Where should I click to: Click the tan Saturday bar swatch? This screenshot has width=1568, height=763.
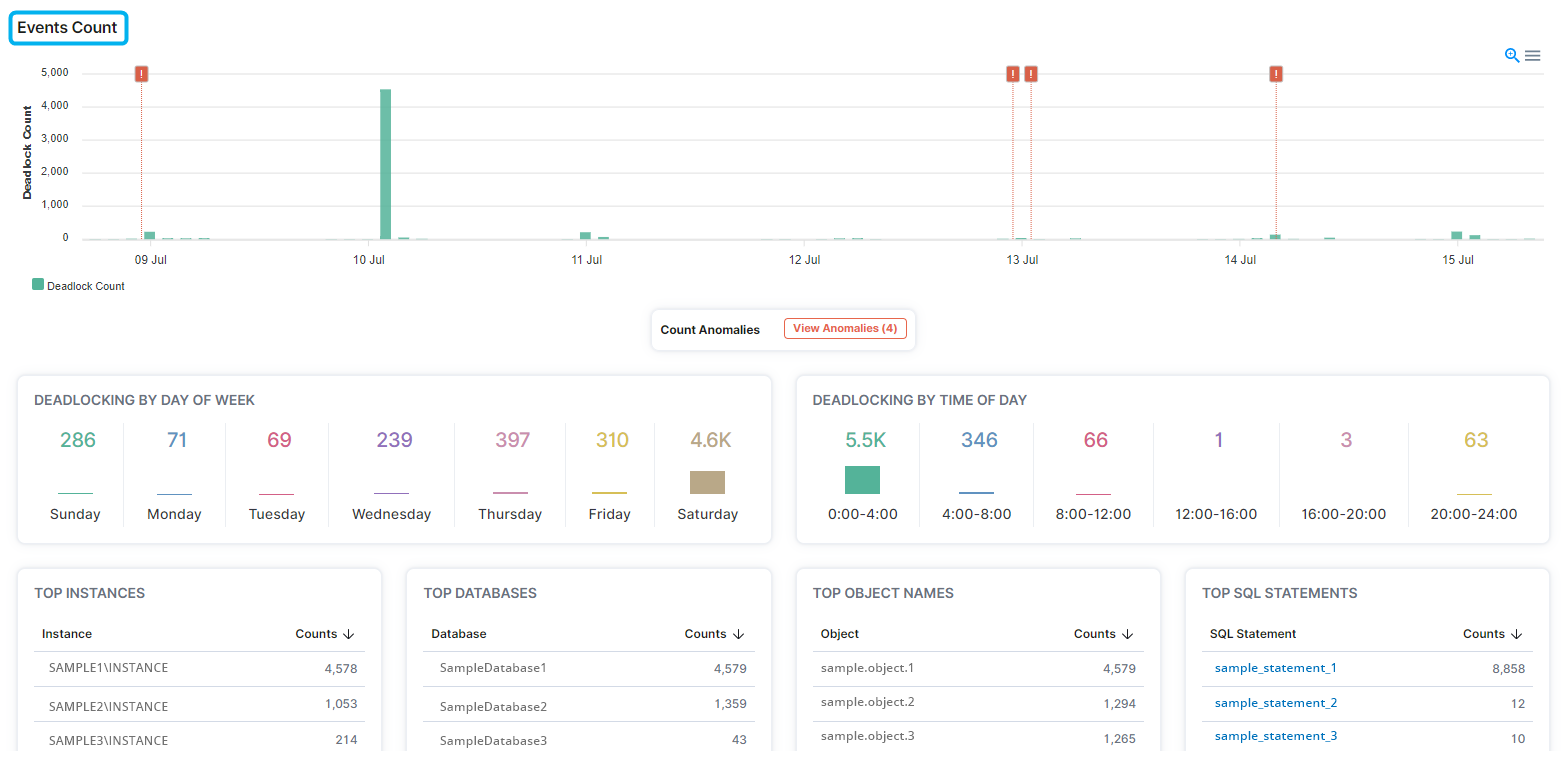[707, 483]
